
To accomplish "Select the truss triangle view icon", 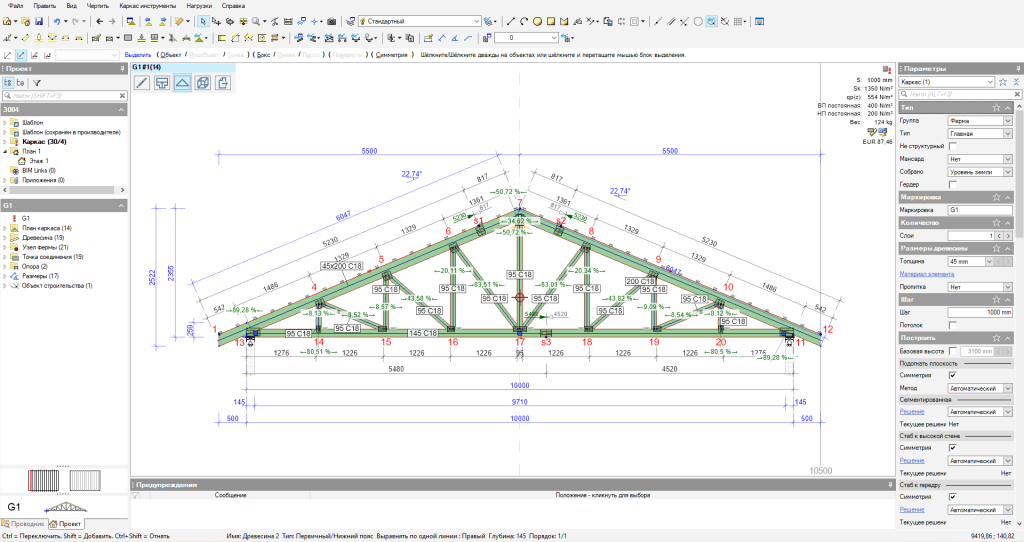I will pyautogui.click(x=182, y=82).
